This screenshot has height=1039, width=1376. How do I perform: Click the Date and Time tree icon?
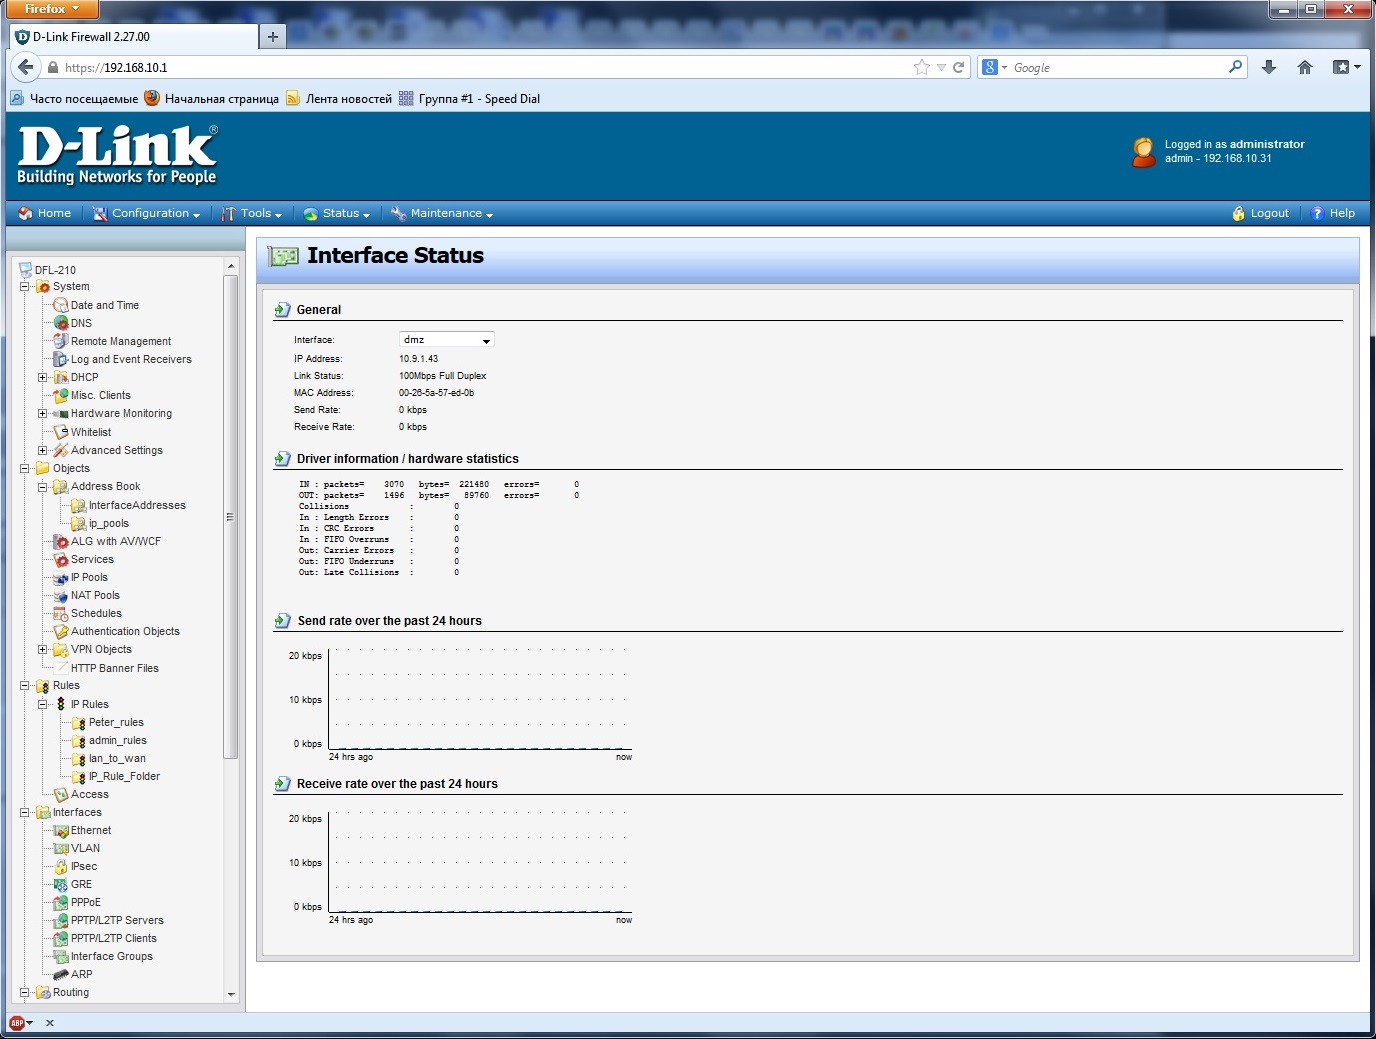point(61,305)
